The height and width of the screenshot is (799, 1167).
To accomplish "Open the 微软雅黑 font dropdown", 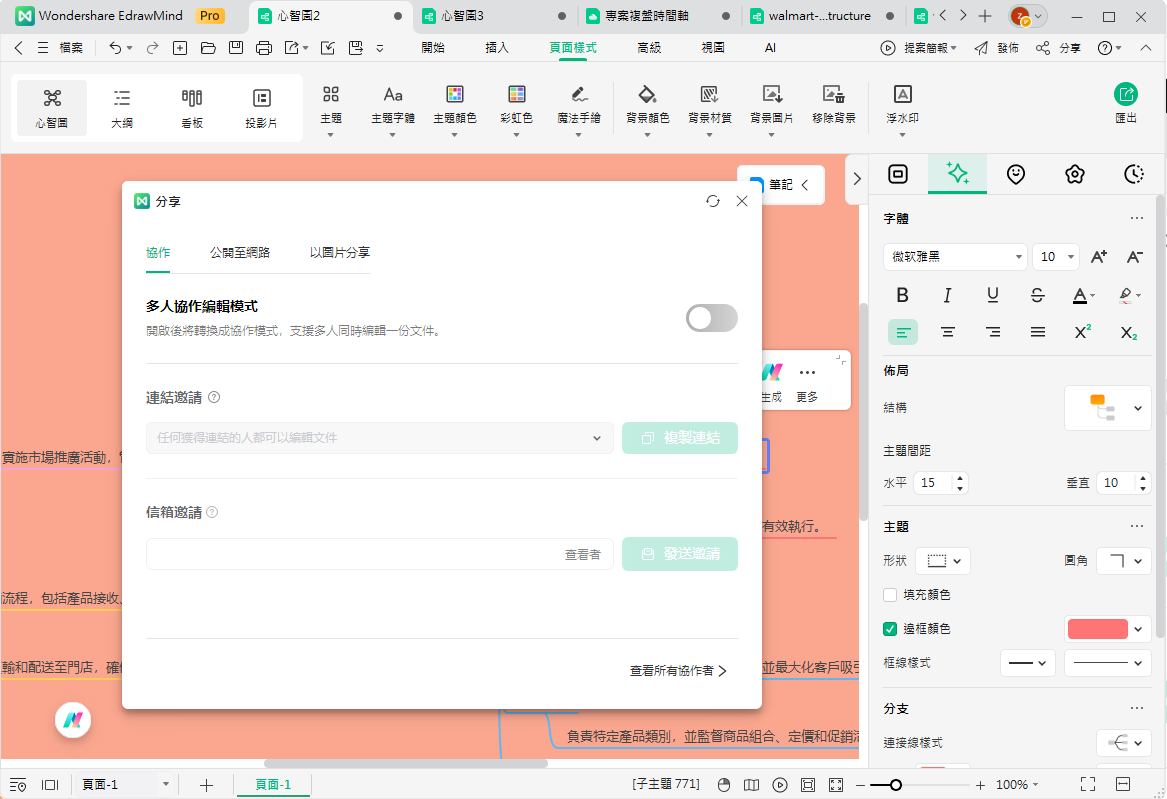I will click(x=954, y=257).
